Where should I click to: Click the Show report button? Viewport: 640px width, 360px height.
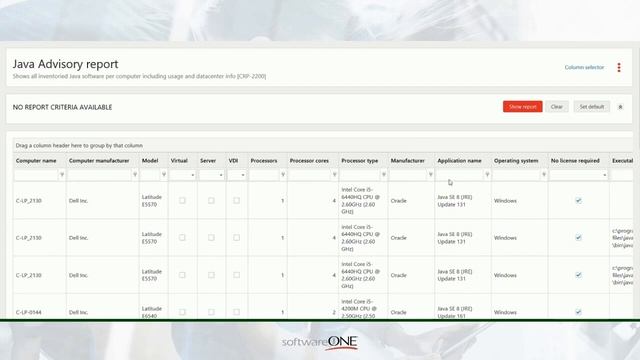(522, 107)
